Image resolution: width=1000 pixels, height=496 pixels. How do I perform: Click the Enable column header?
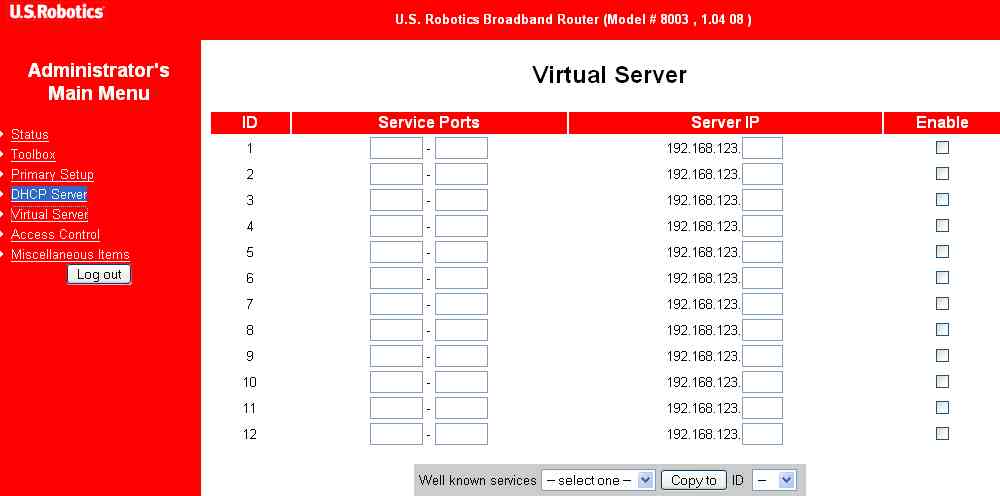tap(942, 123)
